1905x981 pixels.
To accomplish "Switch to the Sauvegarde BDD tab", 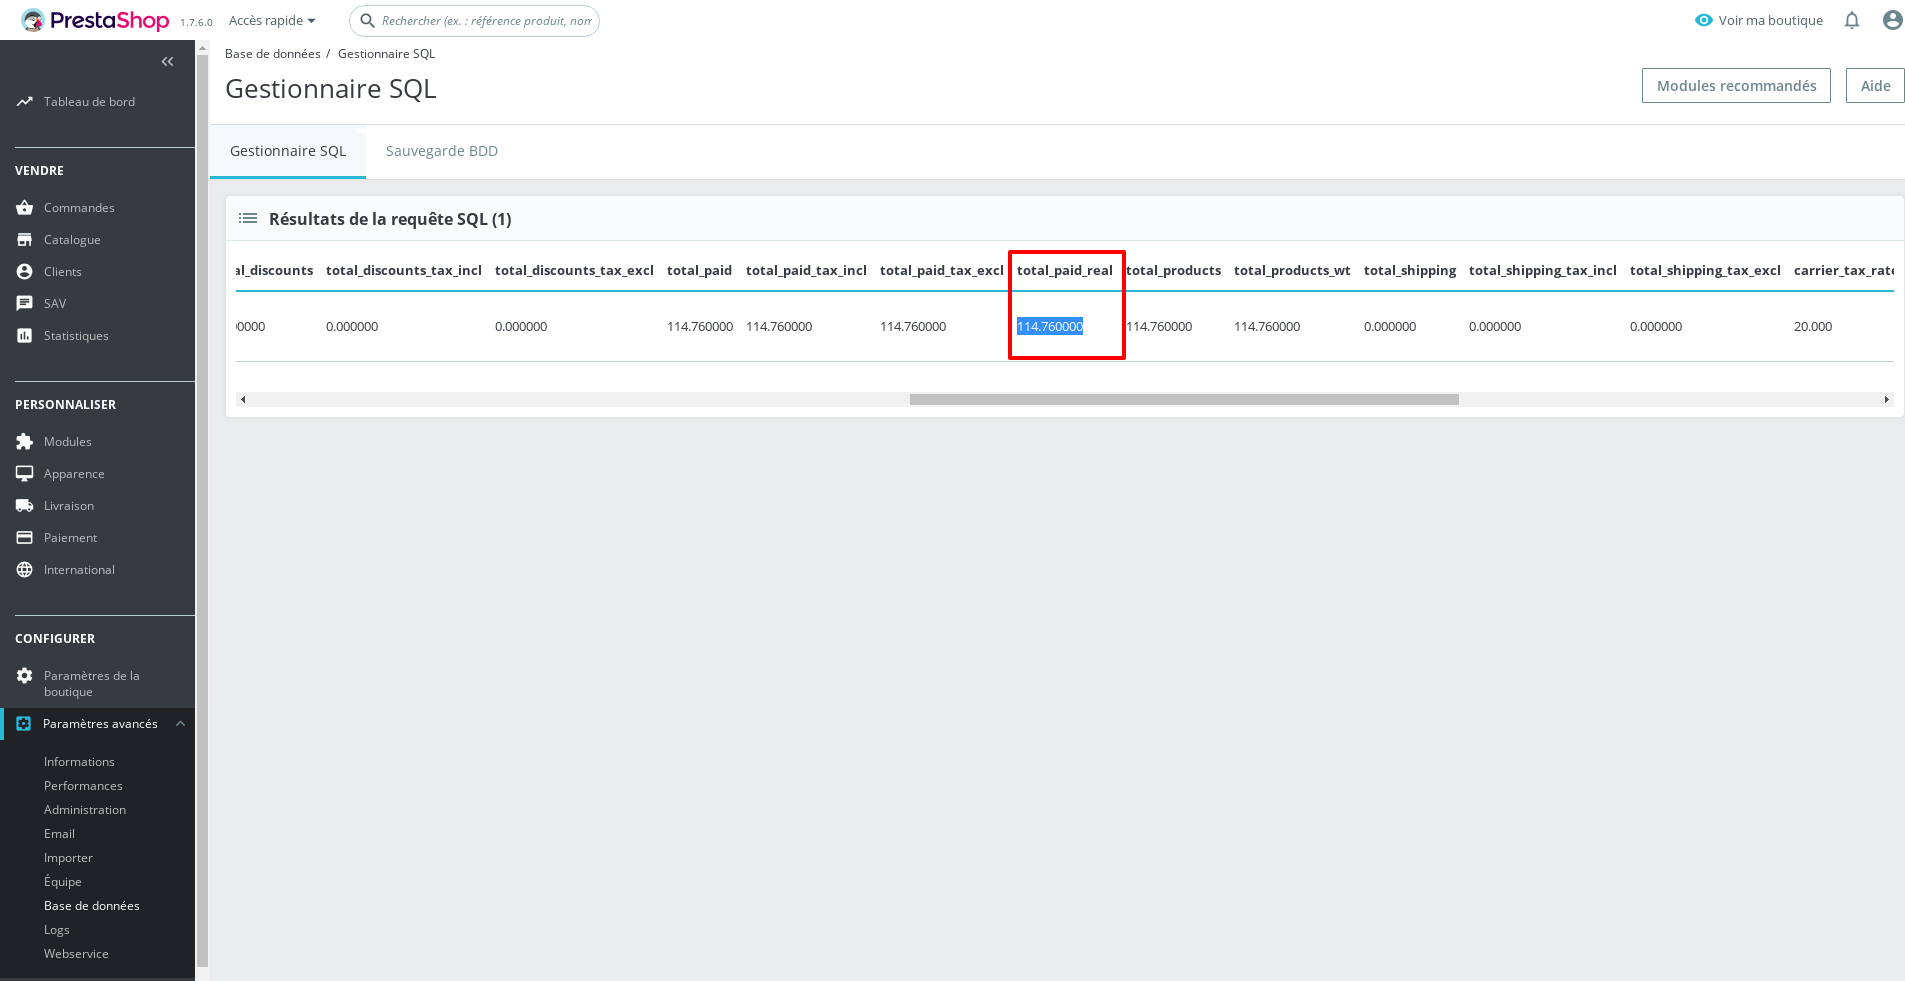I will 441,150.
